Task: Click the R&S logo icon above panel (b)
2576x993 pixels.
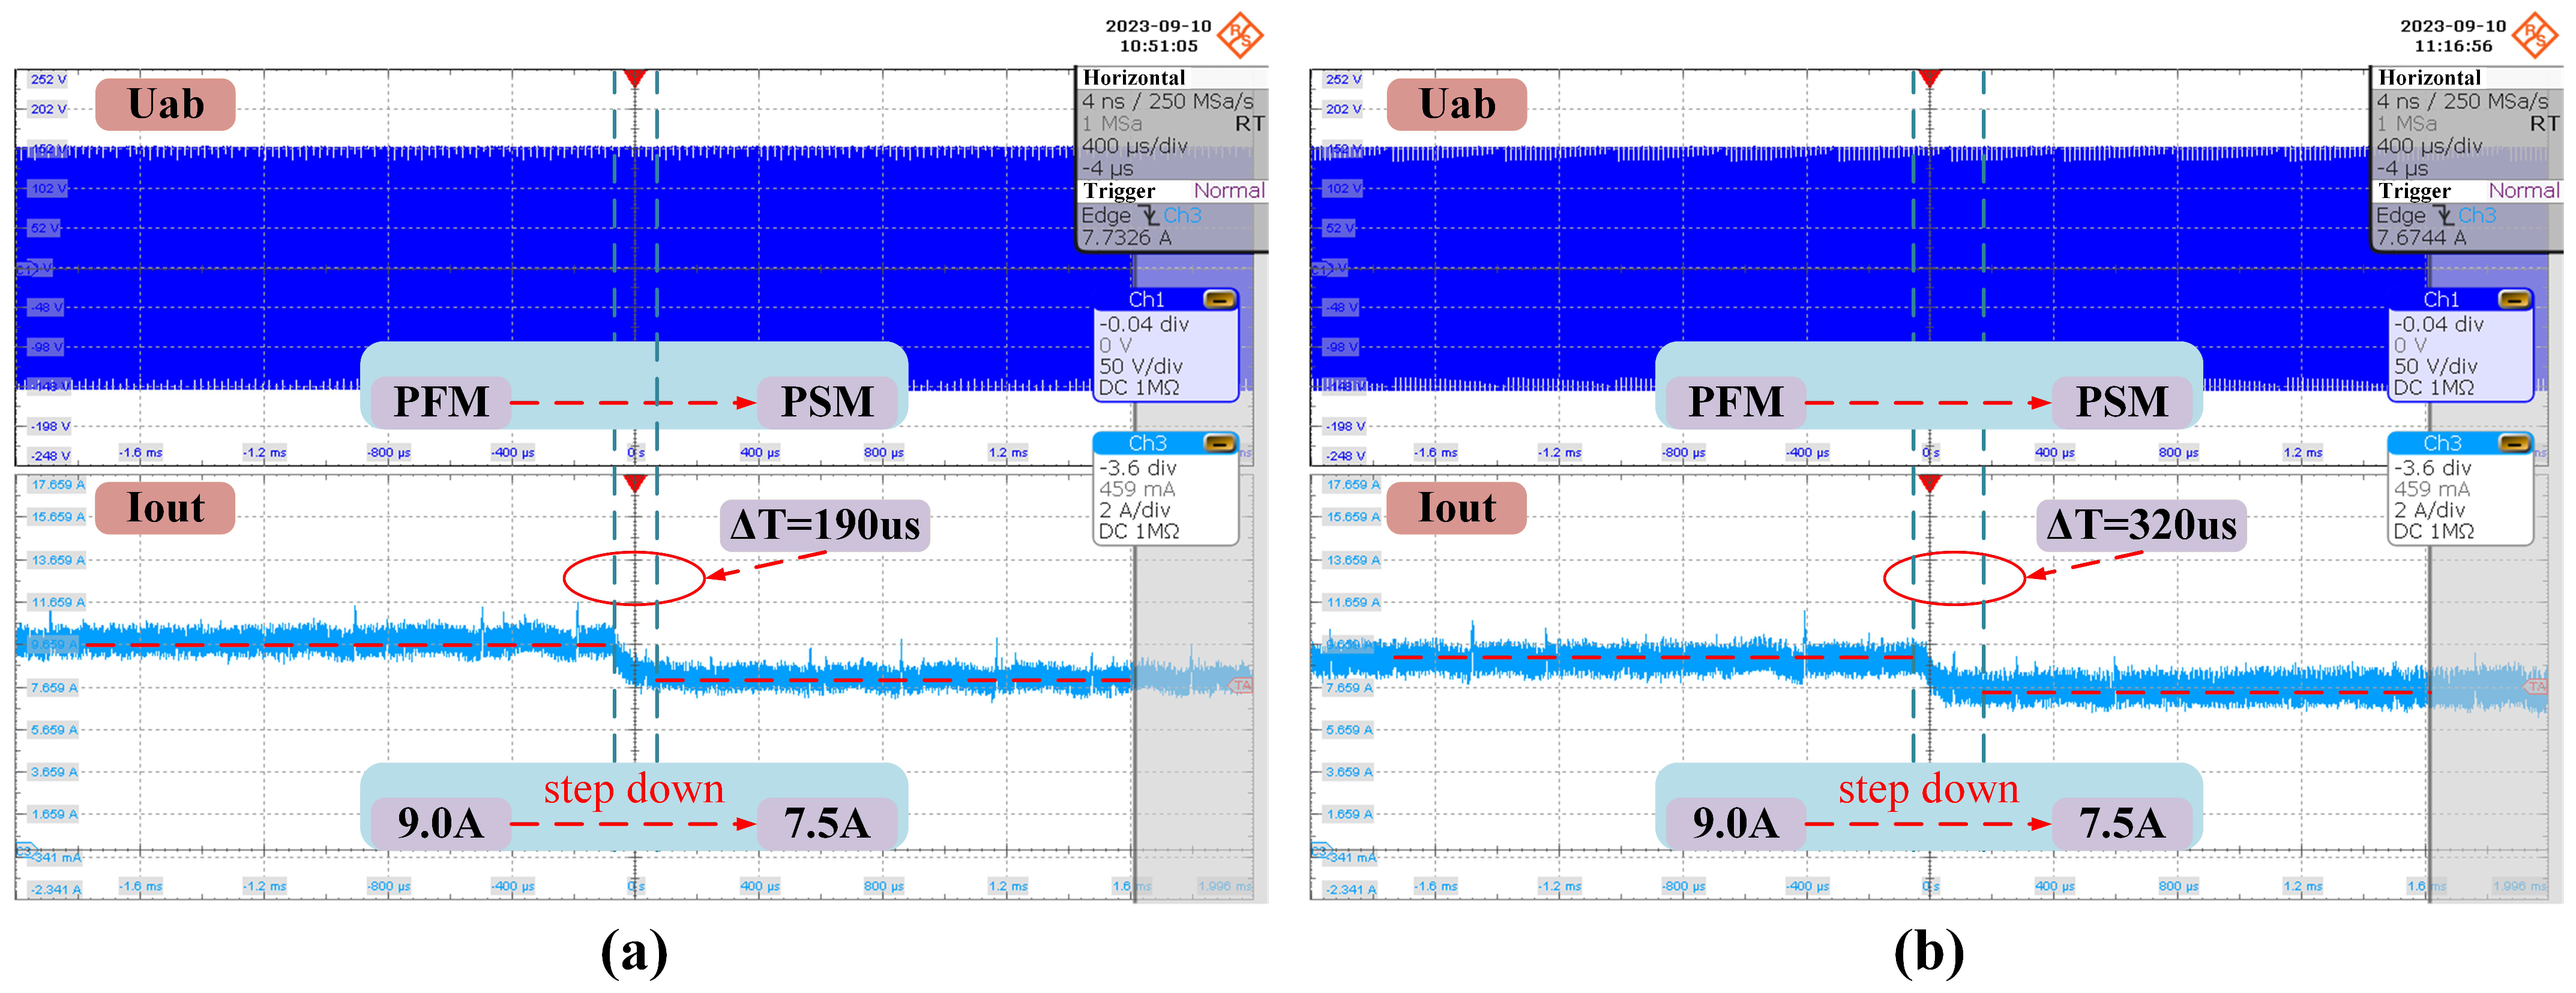Action: (2535, 35)
